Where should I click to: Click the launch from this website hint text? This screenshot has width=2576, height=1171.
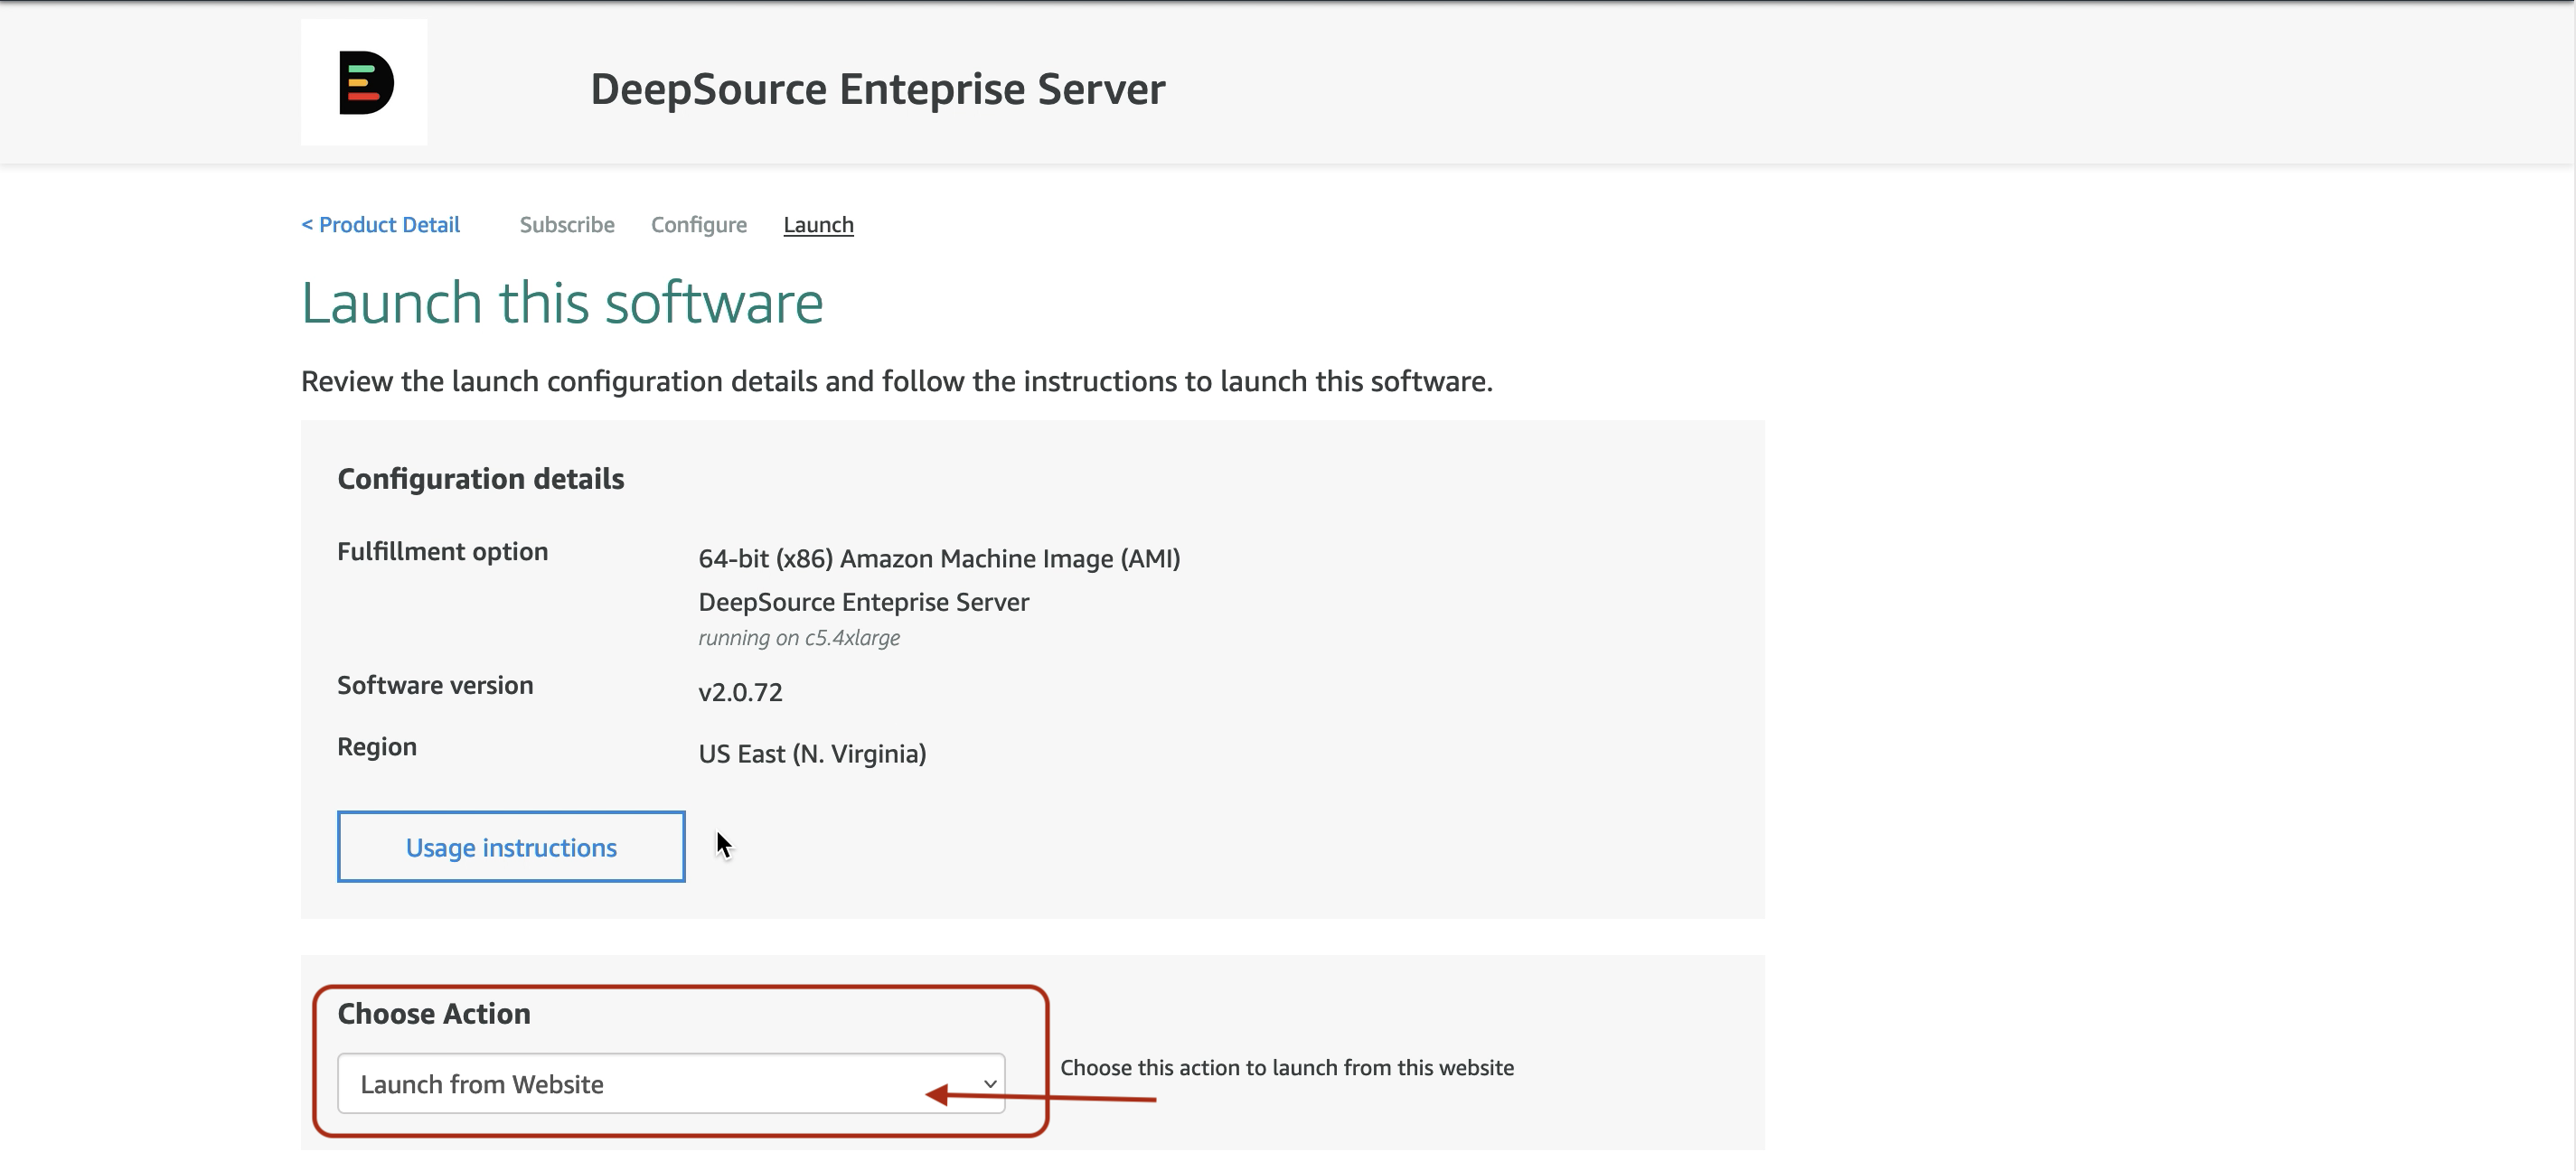pos(1286,1068)
